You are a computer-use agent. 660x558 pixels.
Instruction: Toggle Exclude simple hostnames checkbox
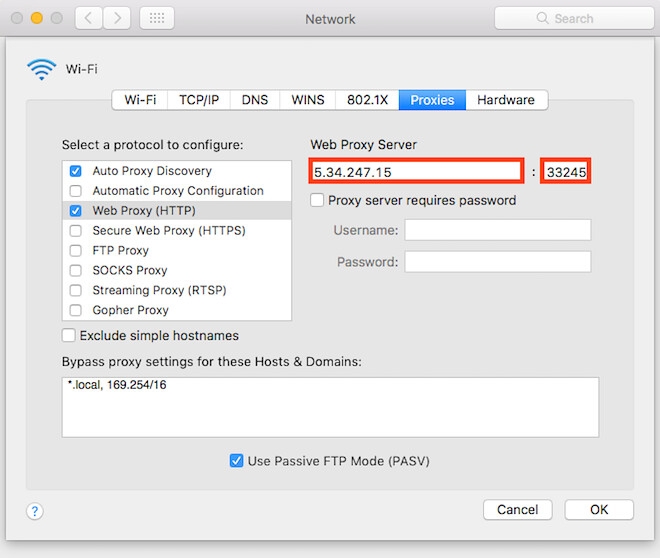69,335
